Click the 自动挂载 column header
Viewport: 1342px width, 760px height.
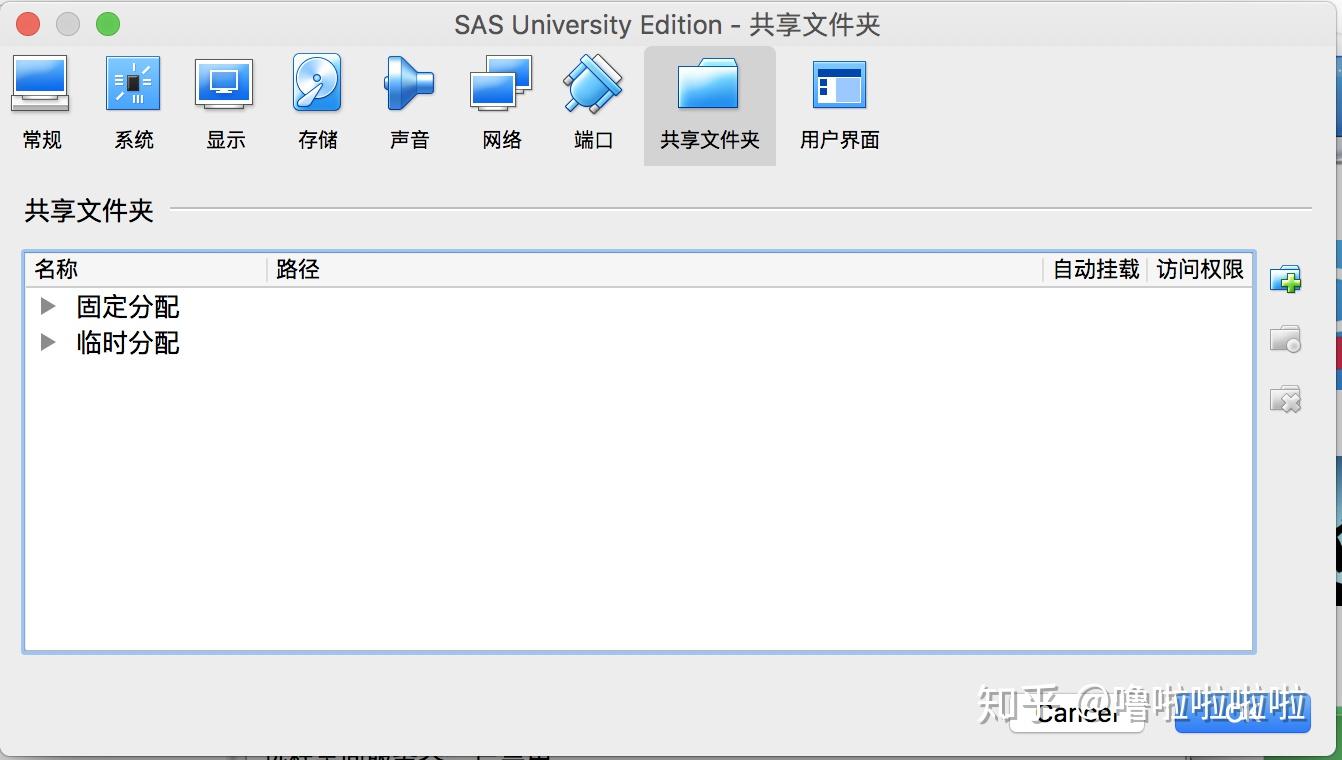click(1095, 269)
